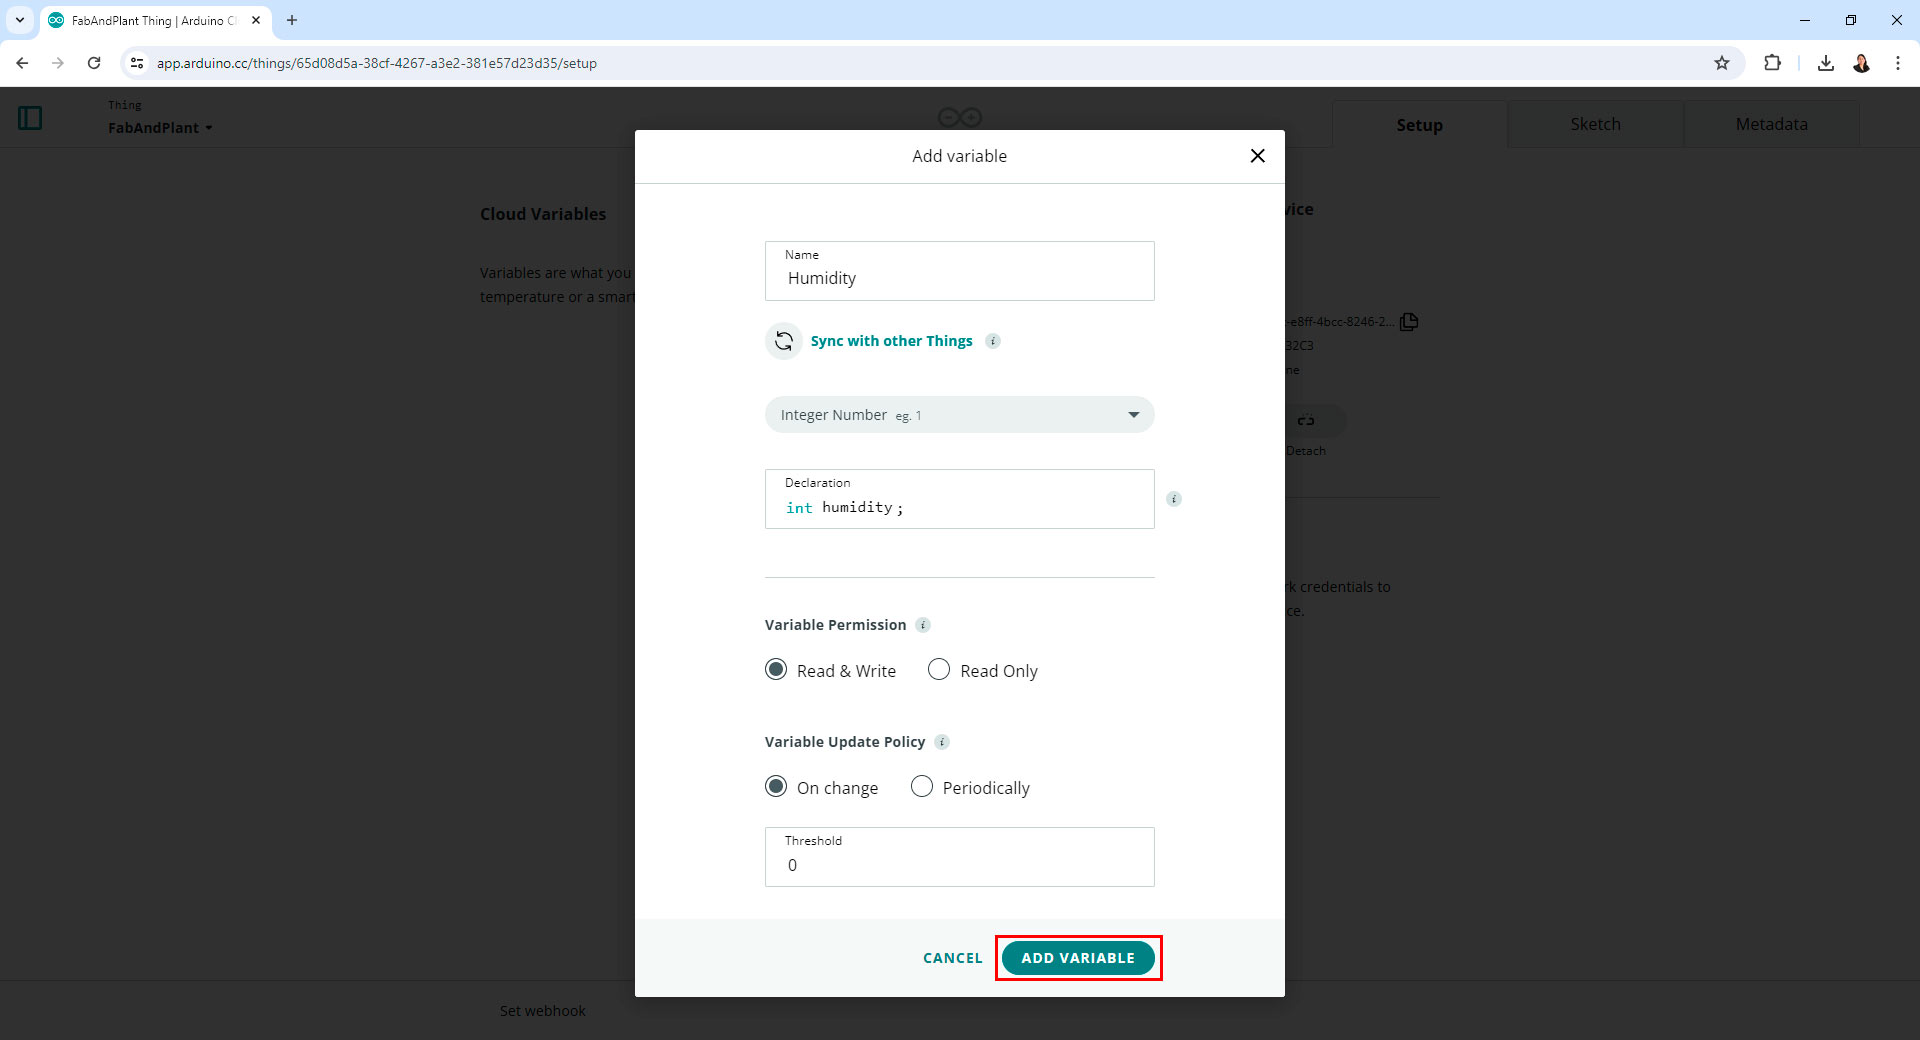
Task: Expand the FabAndPlant thing name dropdown
Action: (x=160, y=128)
